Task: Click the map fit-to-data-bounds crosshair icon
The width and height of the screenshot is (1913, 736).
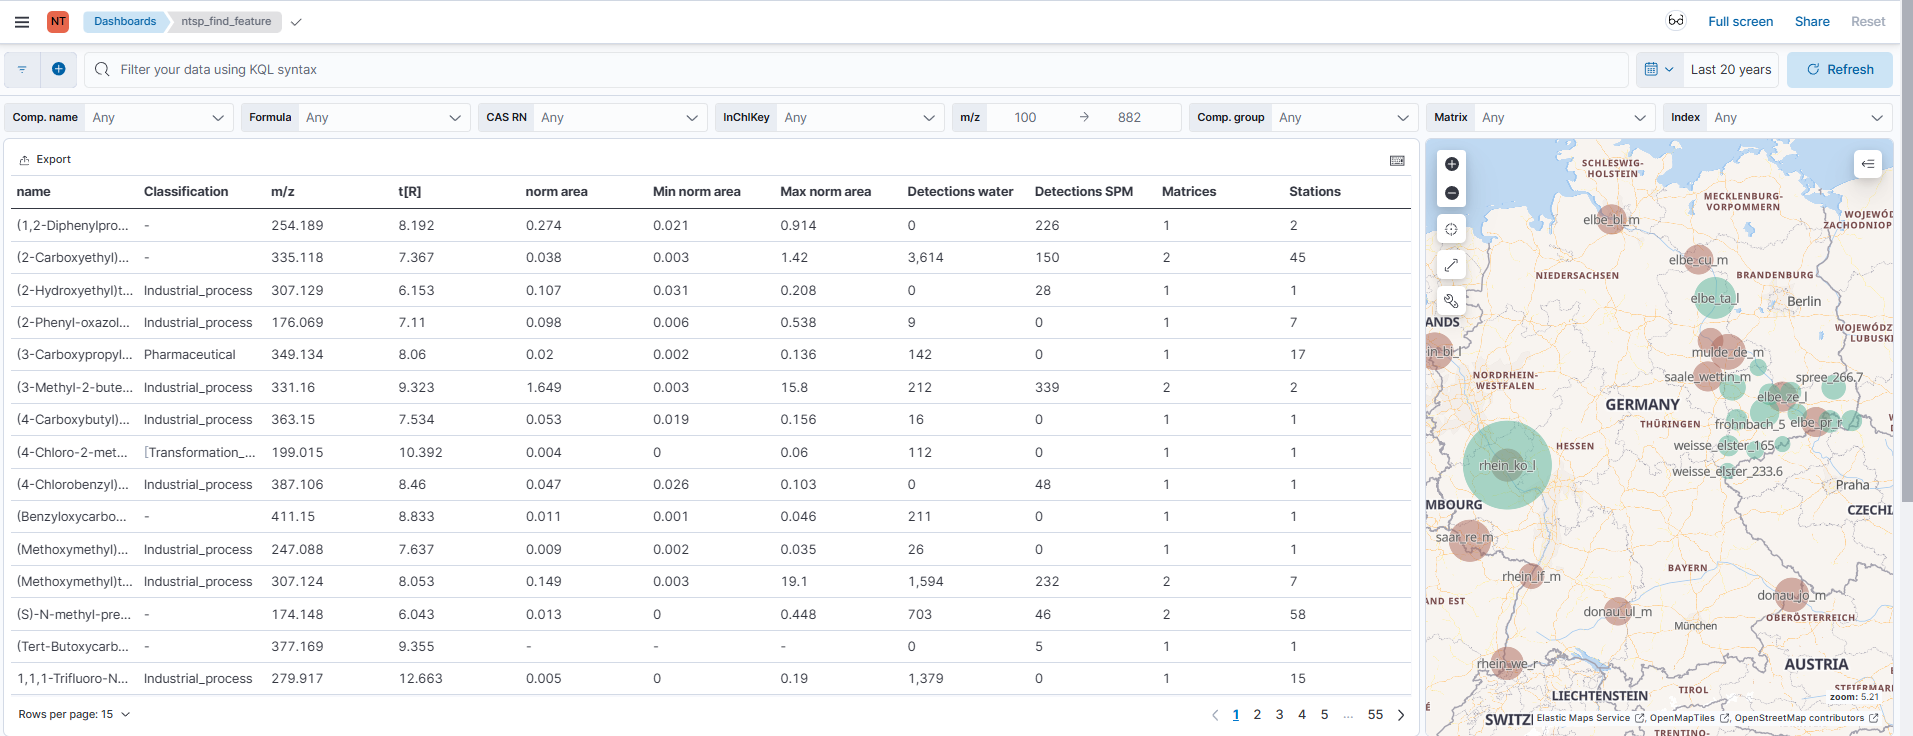Action: [x=1452, y=229]
